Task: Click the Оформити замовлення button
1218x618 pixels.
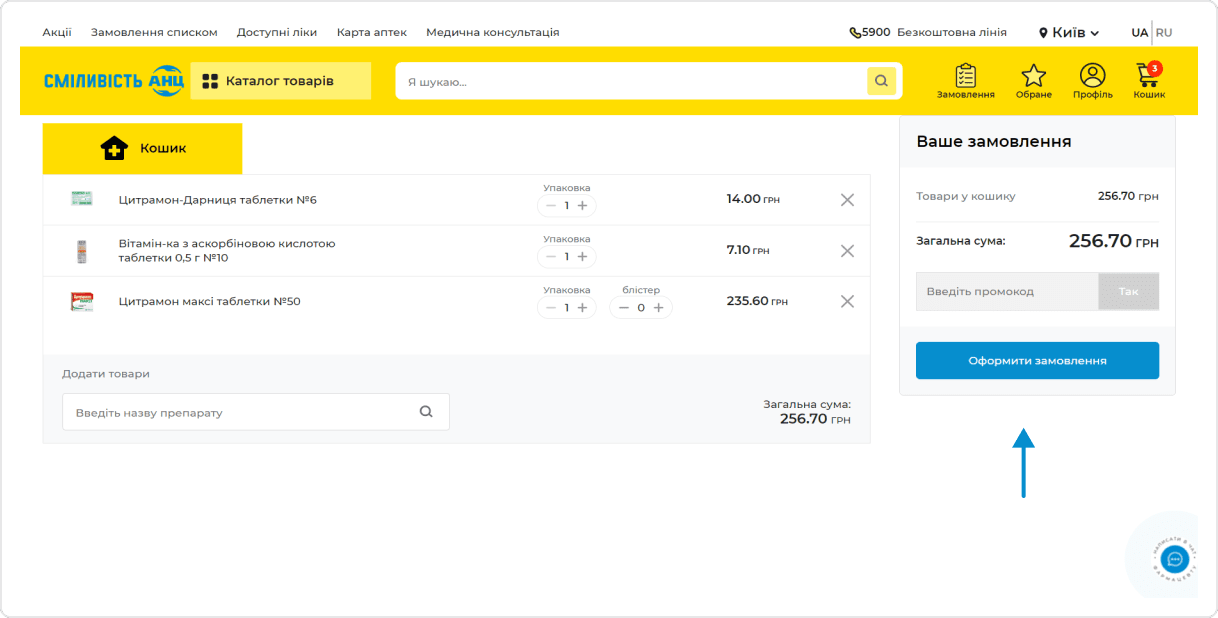Action: [1037, 361]
